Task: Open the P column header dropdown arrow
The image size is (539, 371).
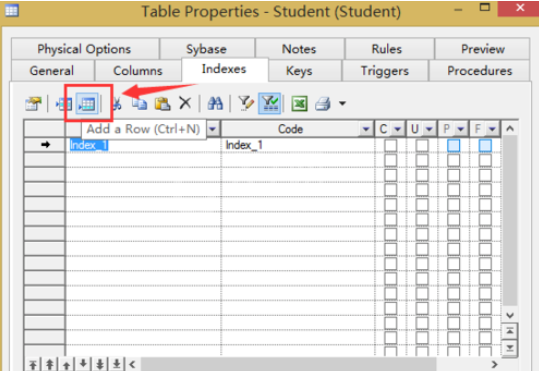Action: click(x=461, y=129)
